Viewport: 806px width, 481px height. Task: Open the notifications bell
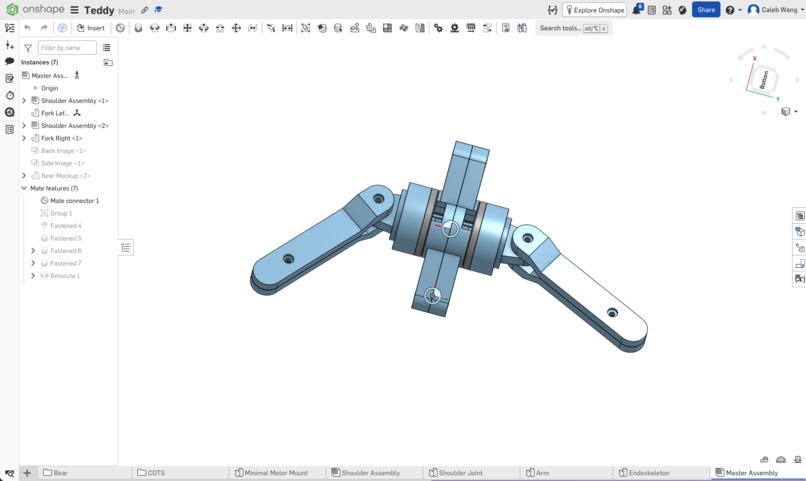coord(637,9)
